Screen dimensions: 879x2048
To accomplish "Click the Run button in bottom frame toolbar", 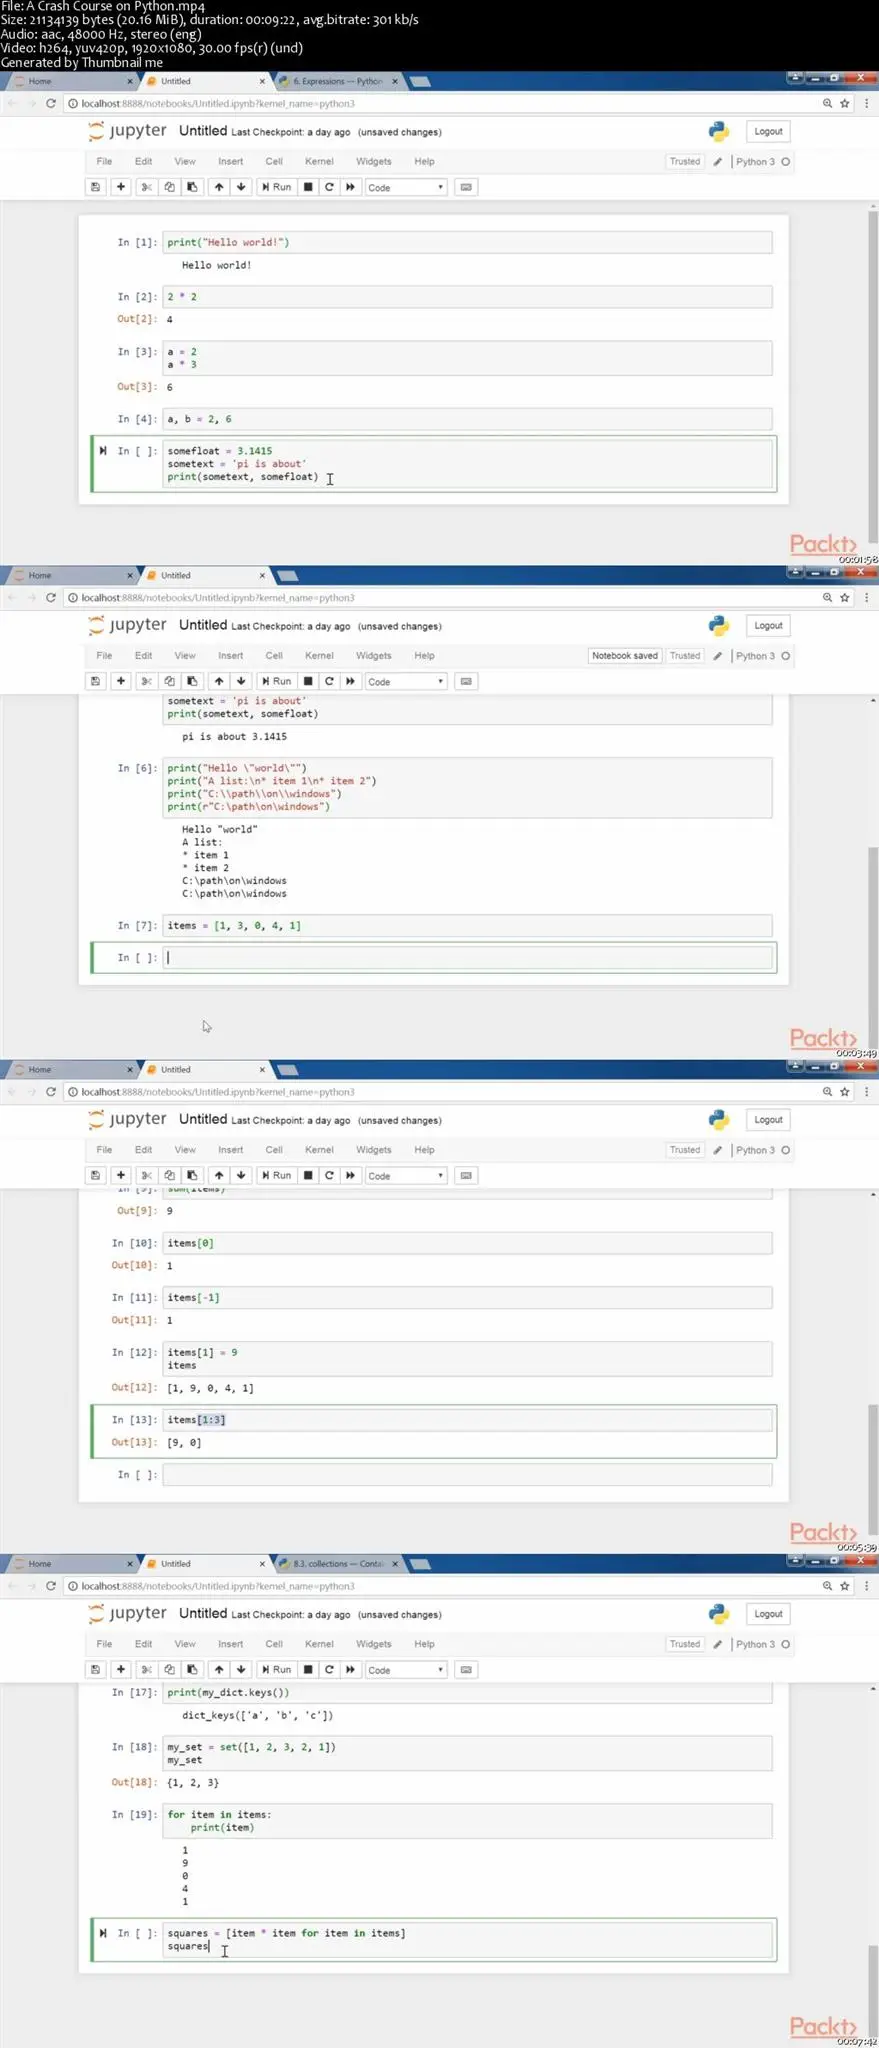I will click(276, 1669).
